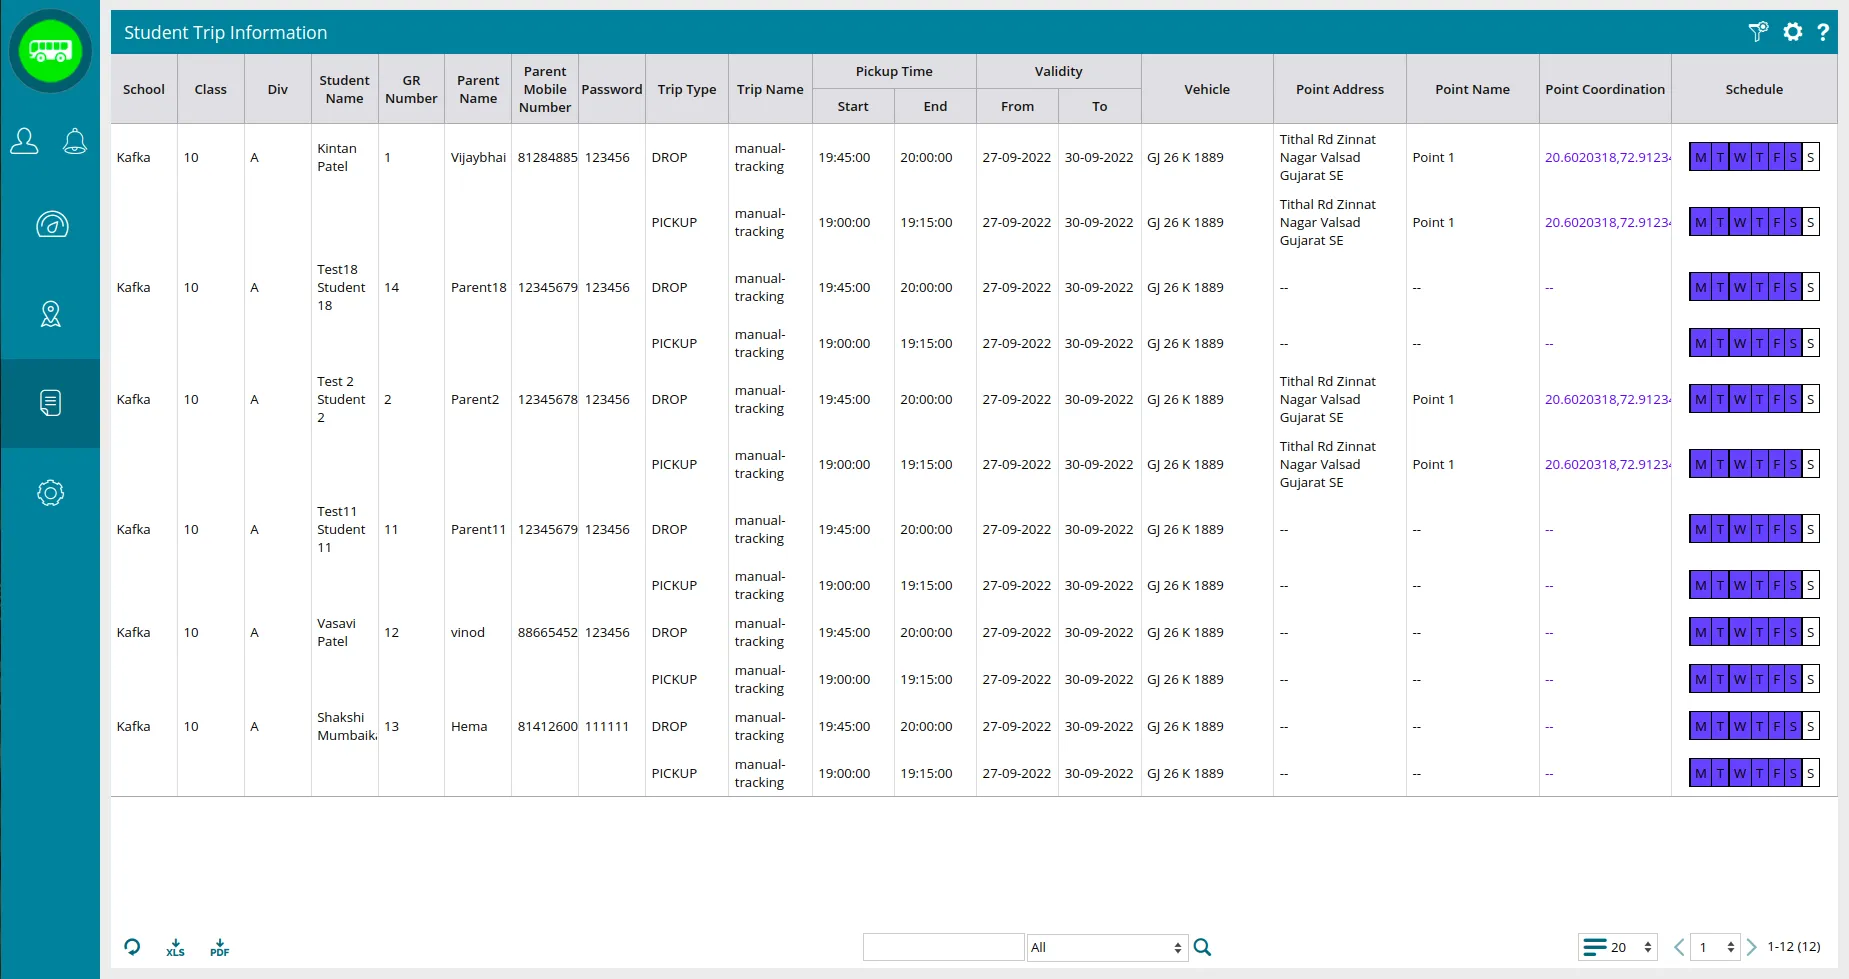Download the PDF export
Screen dimensions: 1849x979
(219, 947)
